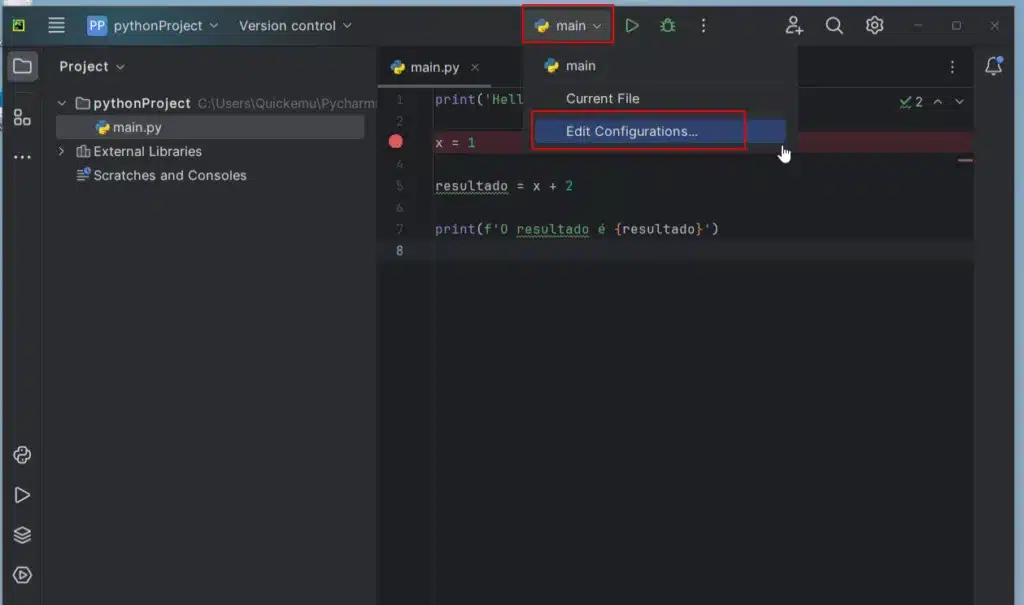Collapse the pythonProject tree node
This screenshot has width=1024, height=605.
coord(62,103)
